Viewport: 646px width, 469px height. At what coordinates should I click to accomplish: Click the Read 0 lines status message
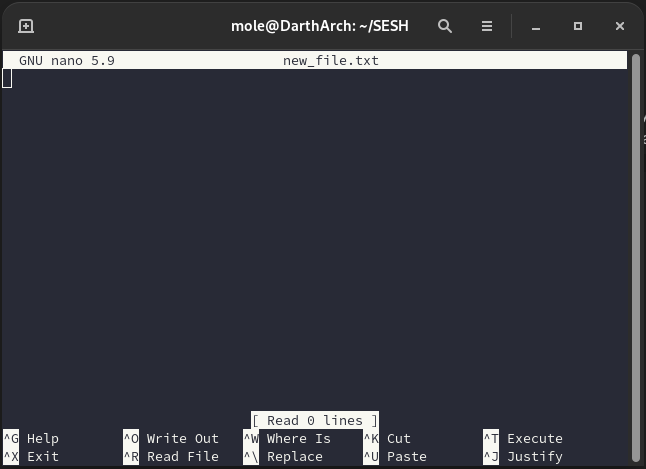point(315,420)
